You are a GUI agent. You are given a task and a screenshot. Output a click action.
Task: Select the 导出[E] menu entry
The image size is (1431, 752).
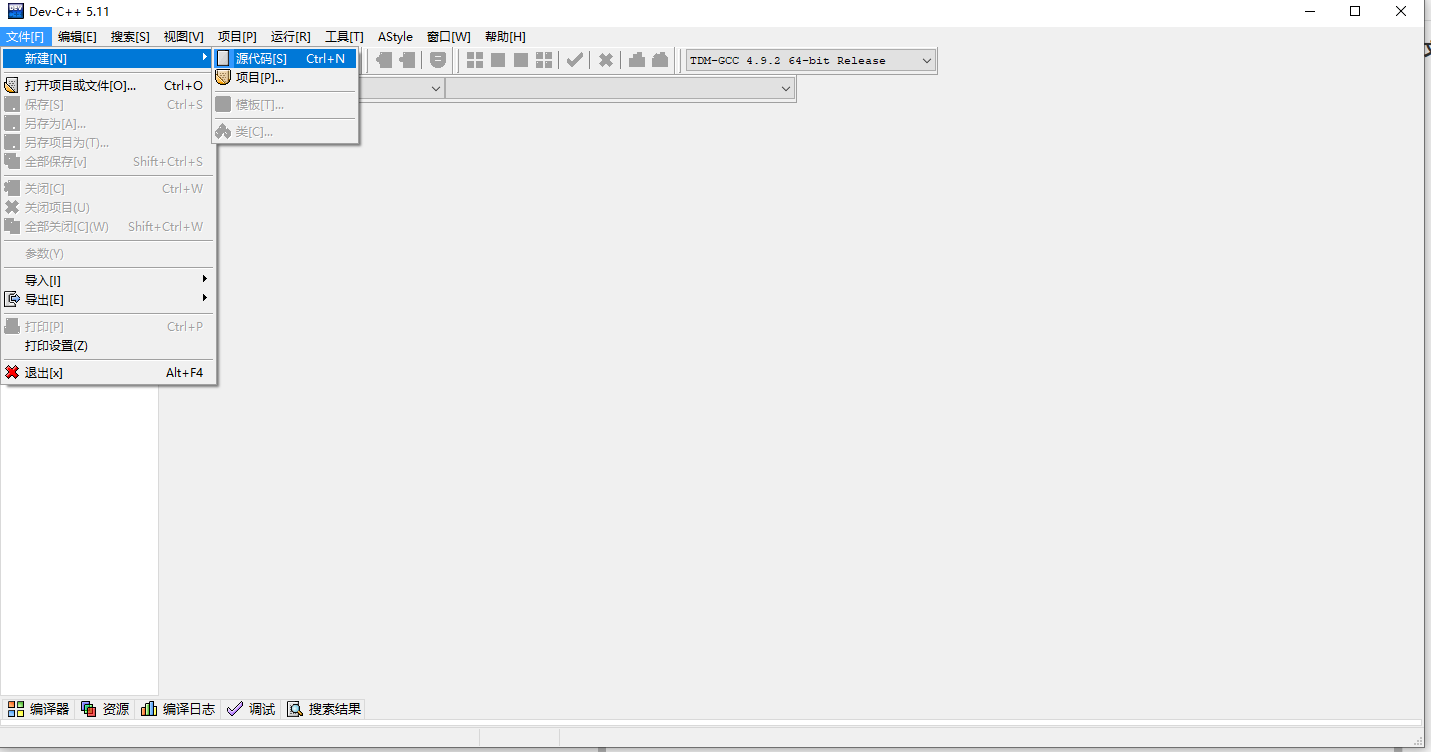click(x=108, y=299)
